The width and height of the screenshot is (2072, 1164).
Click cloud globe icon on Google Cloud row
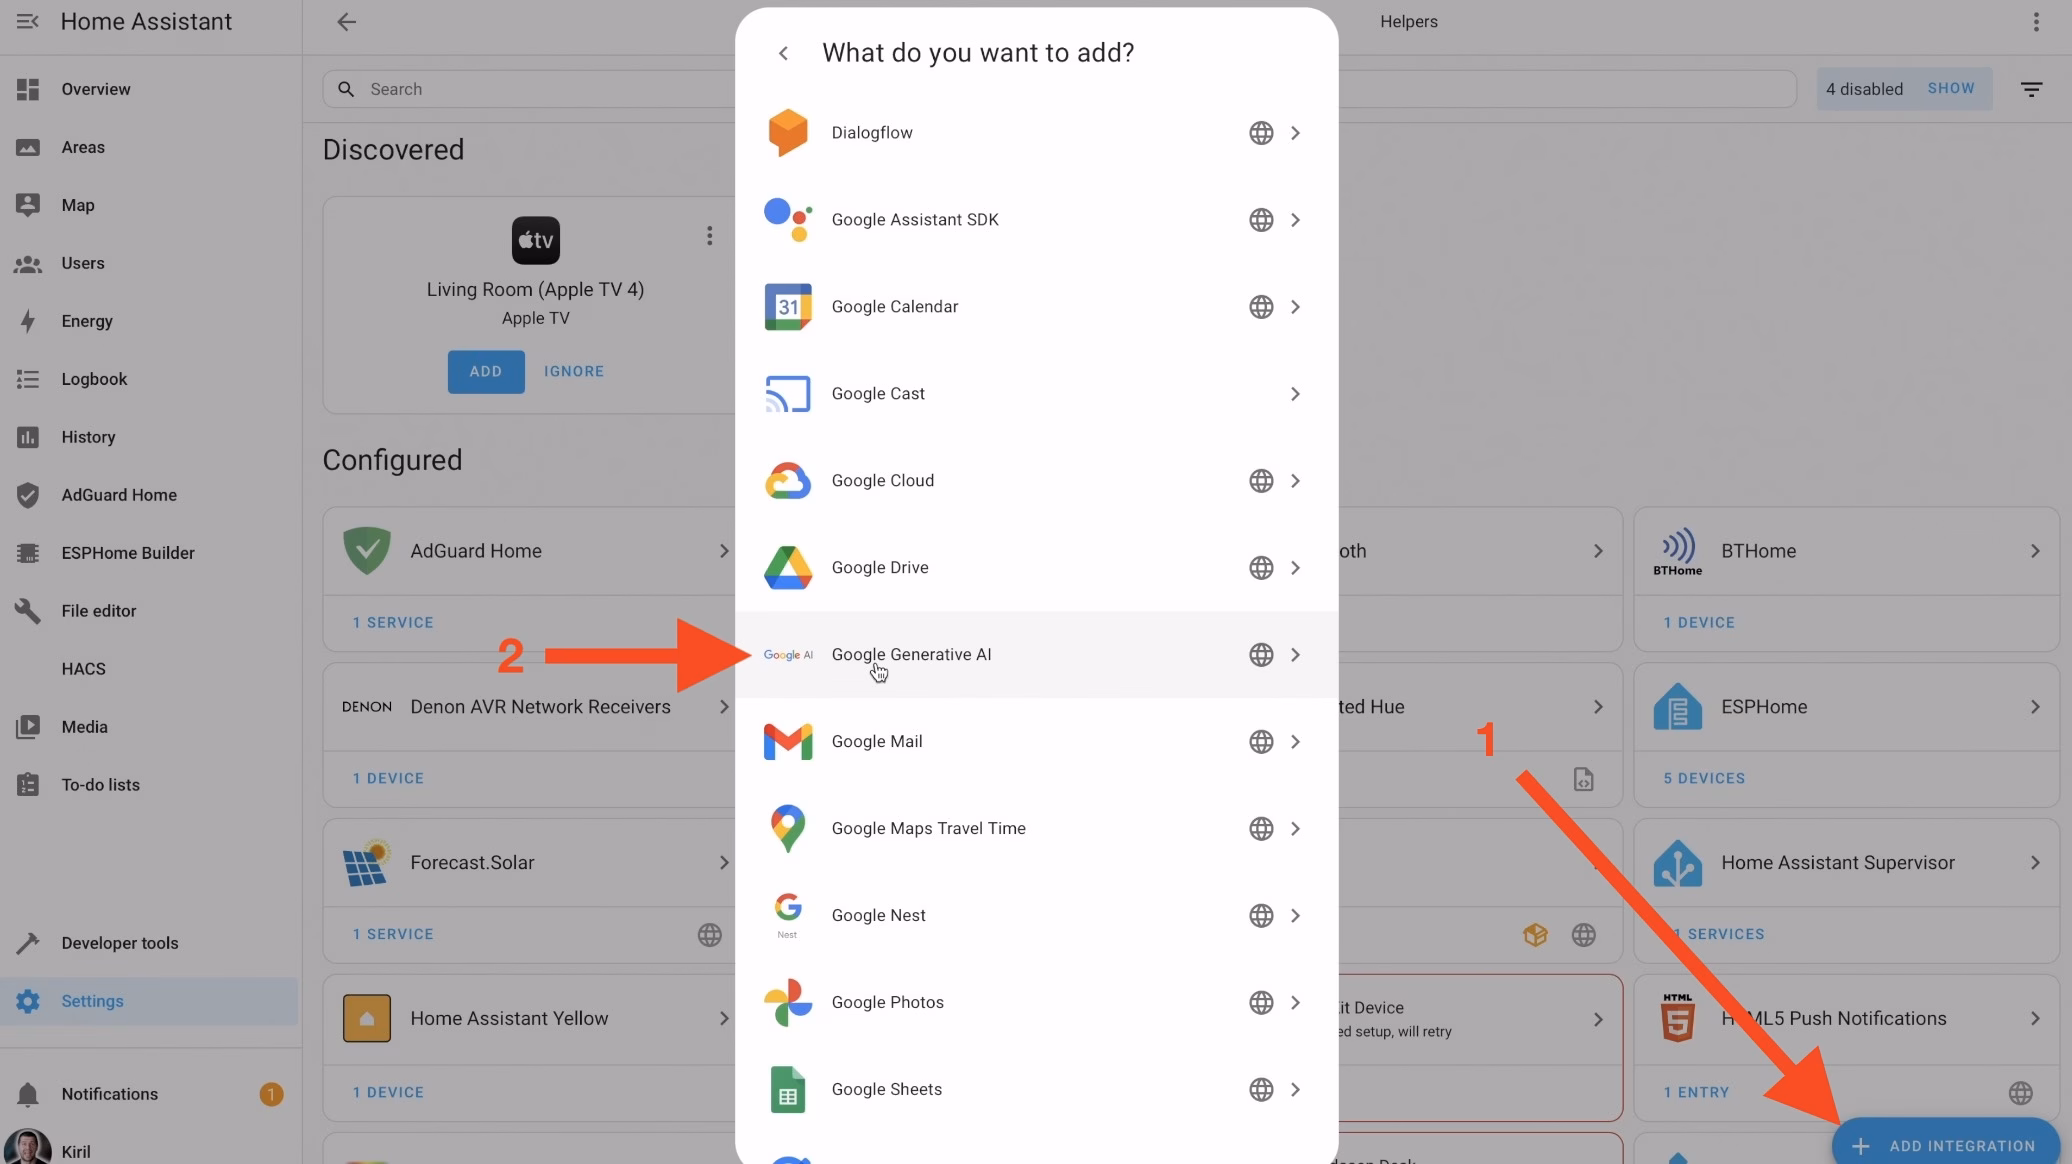1261,481
